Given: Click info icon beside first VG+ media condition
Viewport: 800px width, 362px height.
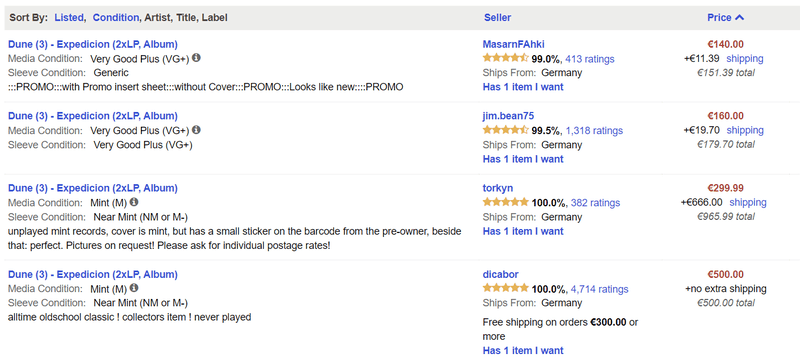Looking at the screenshot, I should click(196, 58).
